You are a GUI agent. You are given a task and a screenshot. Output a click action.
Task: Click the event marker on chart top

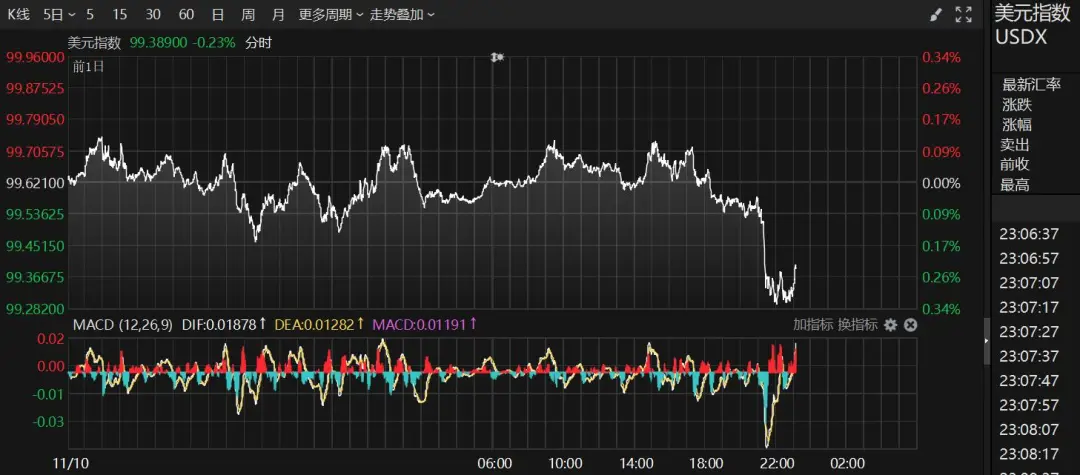[x=496, y=58]
